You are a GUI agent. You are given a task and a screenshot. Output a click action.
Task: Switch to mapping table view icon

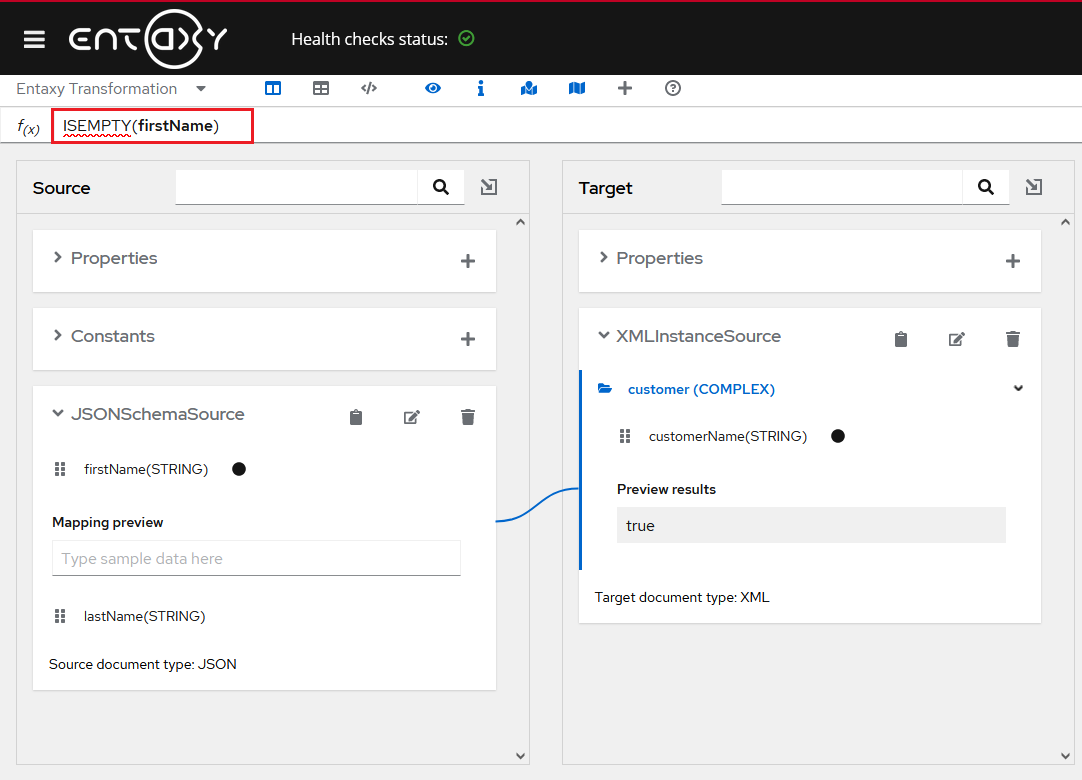coord(321,88)
